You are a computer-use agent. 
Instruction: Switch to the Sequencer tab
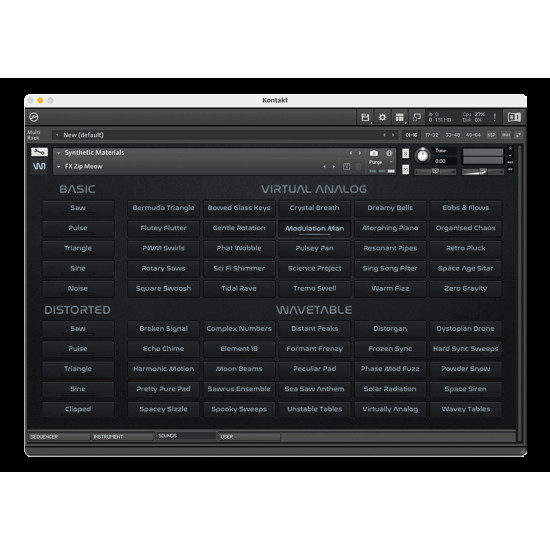pyautogui.click(x=58, y=437)
